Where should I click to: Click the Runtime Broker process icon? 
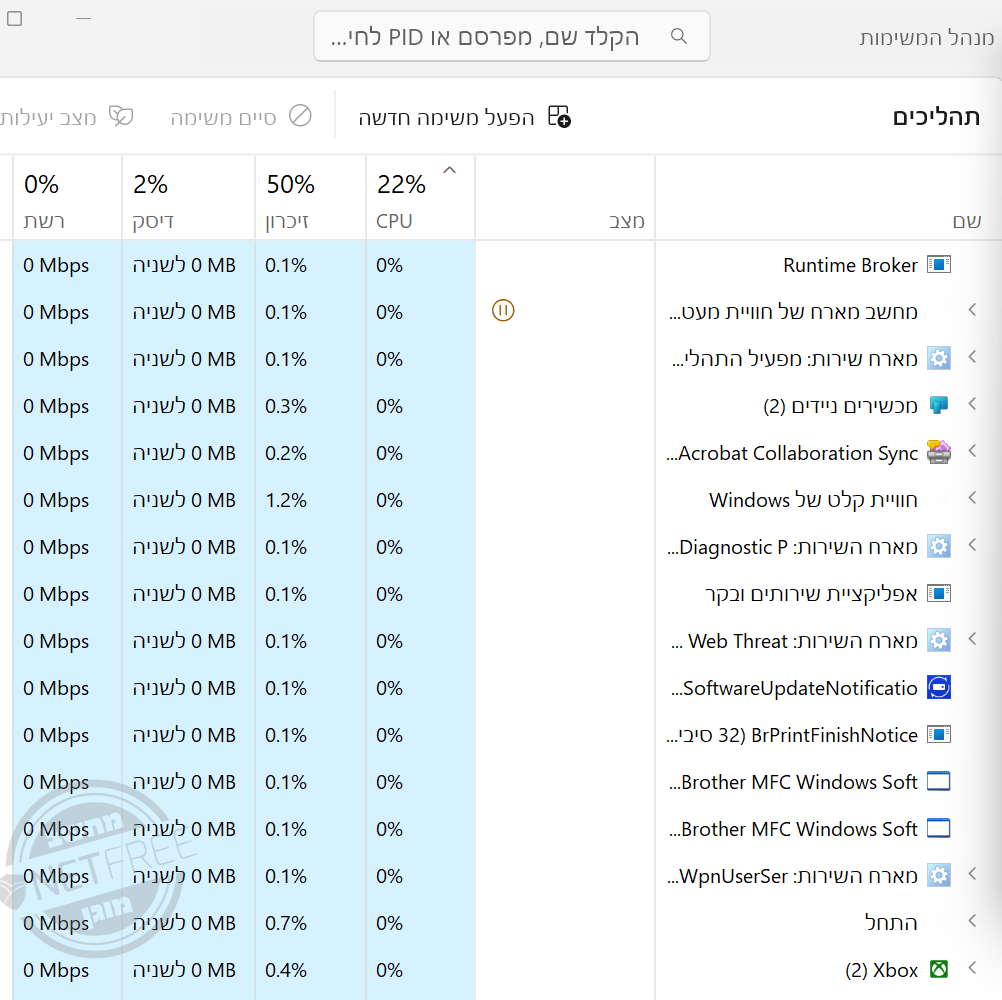(x=939, y=265)
